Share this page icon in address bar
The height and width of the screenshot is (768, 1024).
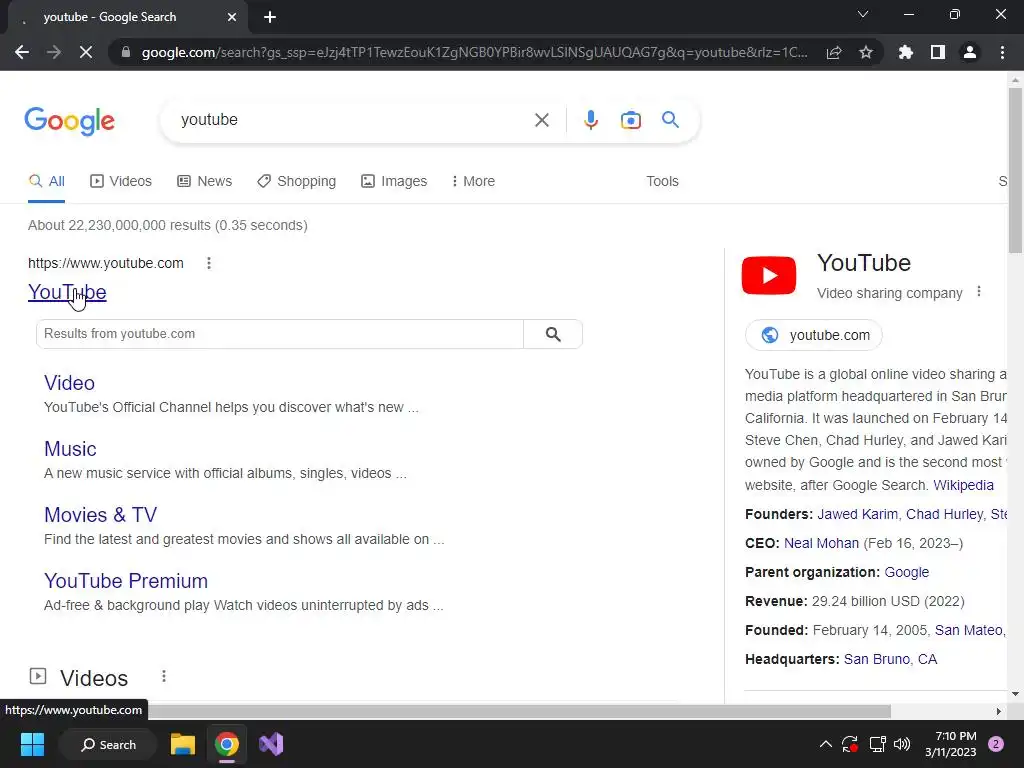834,52
